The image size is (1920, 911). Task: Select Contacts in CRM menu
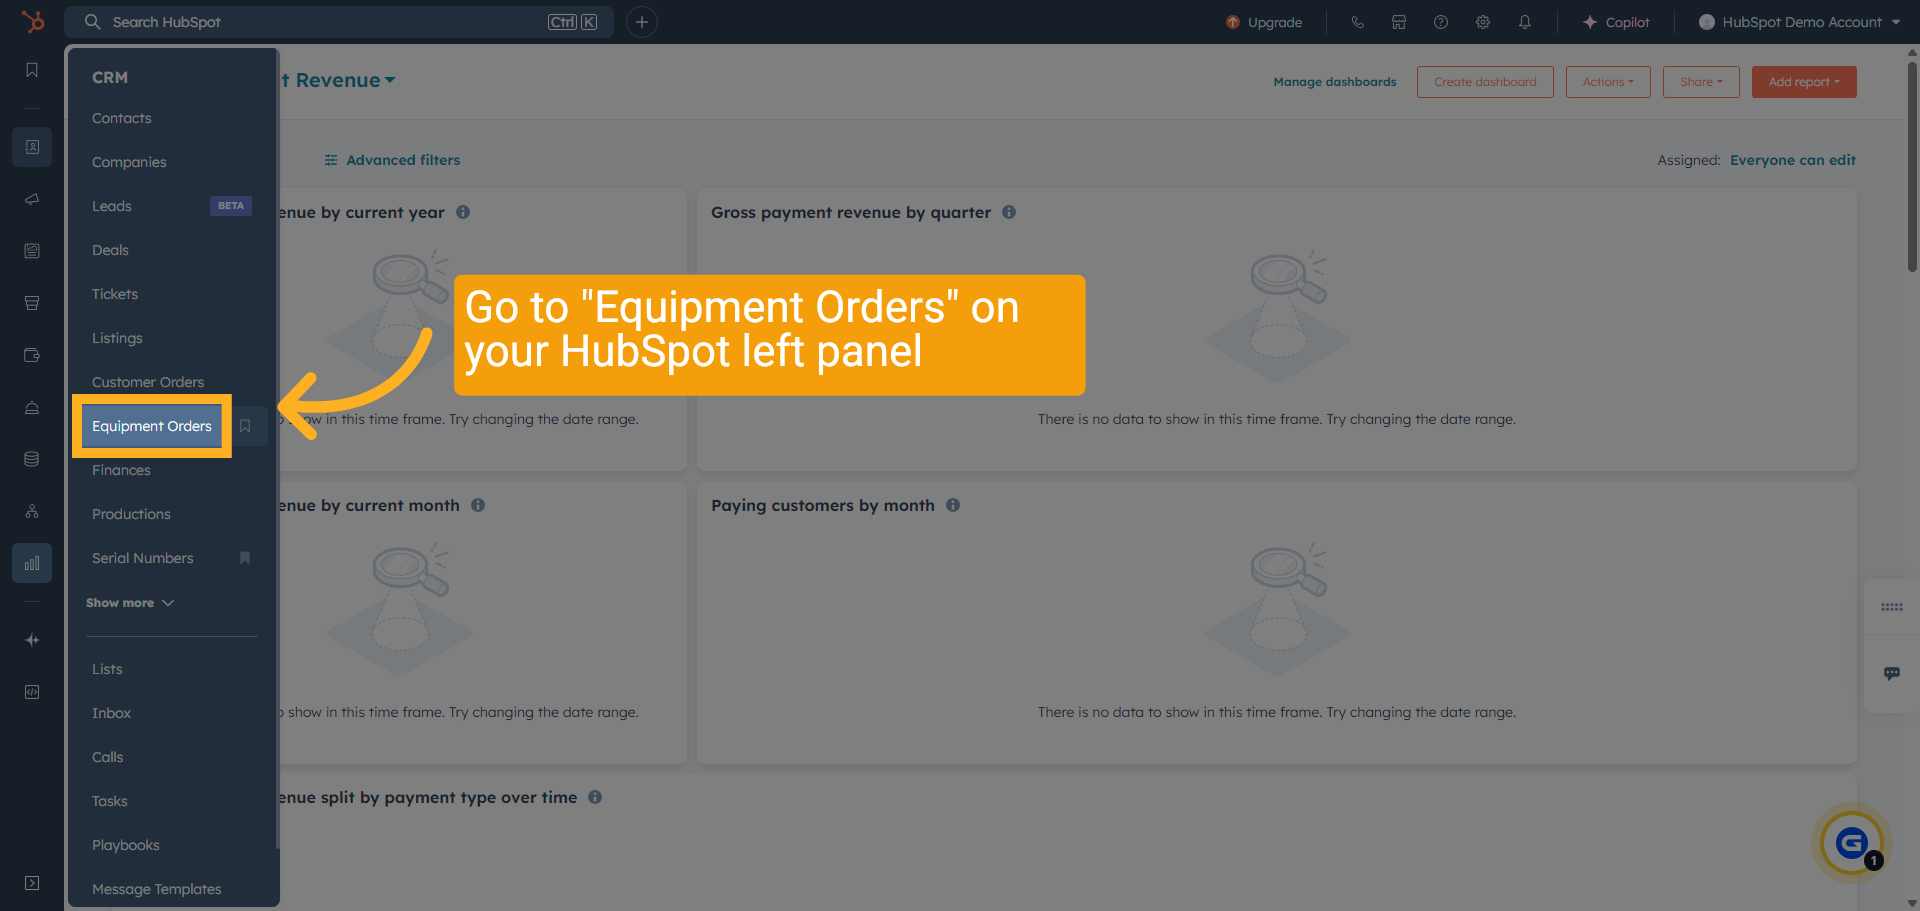click(122, 118)
